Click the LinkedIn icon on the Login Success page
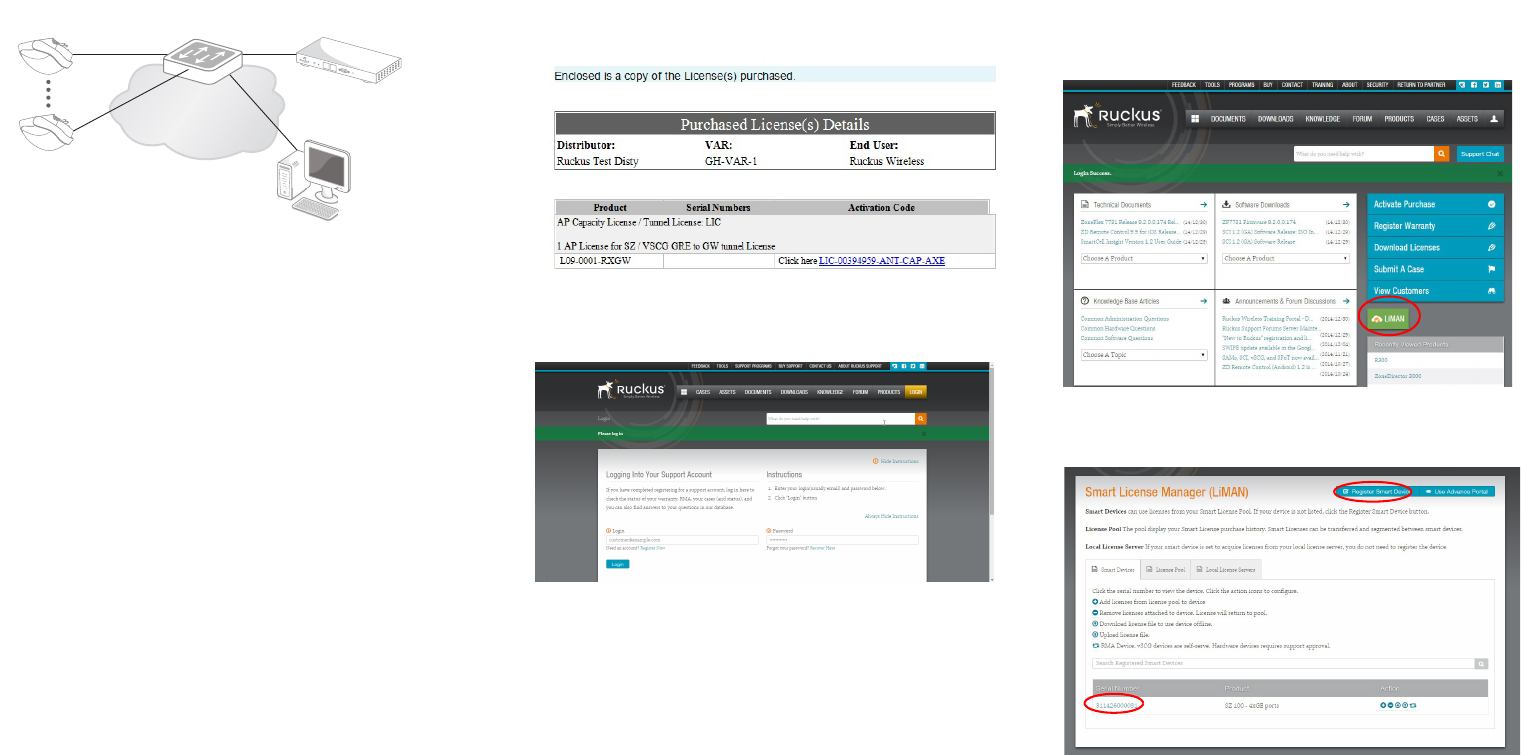Screen dimensions: 1521x755 point(1497,86)
